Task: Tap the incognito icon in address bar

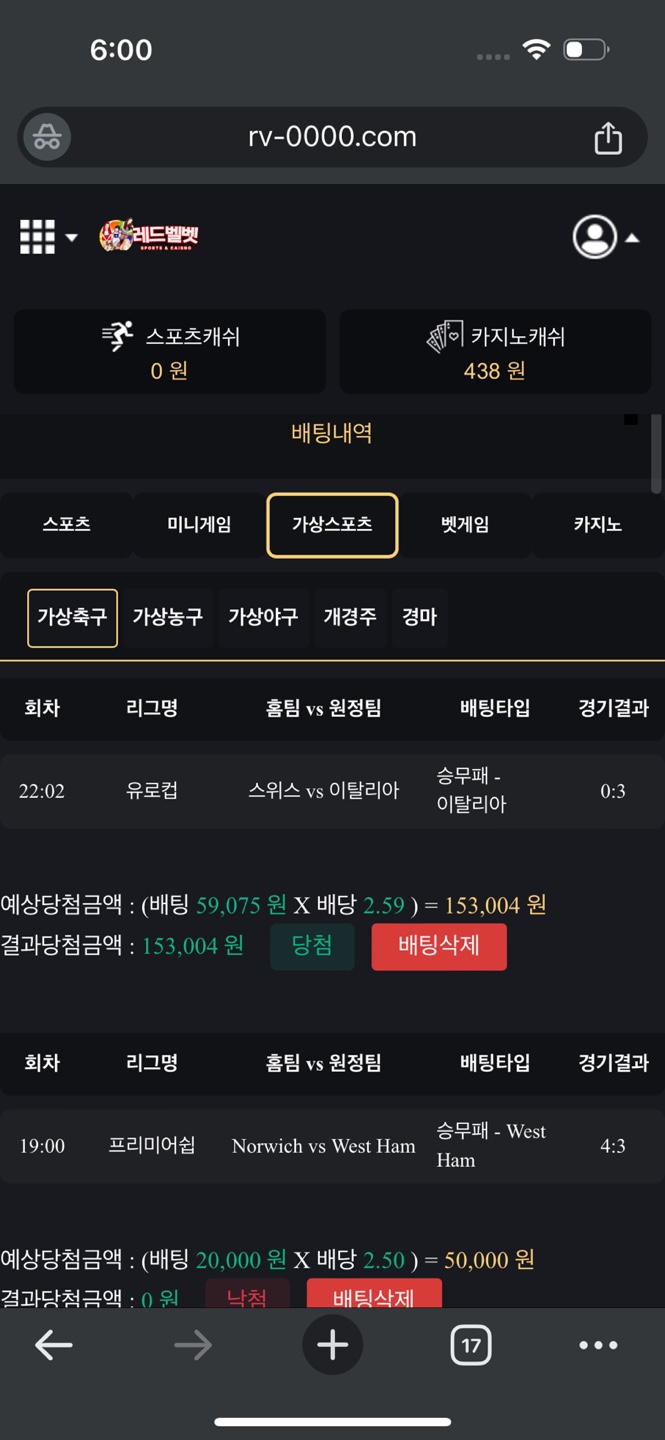Action: 47,138
